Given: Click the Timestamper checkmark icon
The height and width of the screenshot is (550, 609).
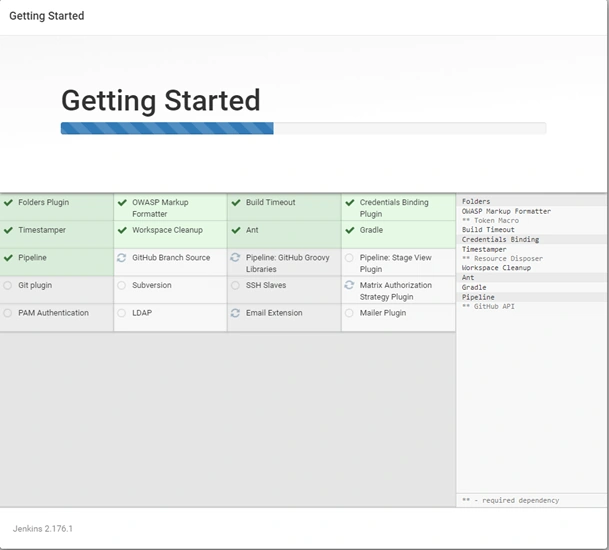Looking at the screenshot, I should click(x=8, y=230).
